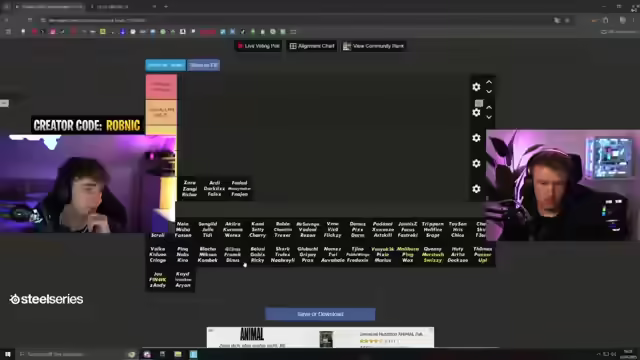This screenshot has height=360, width=640.
Task: Open a new browser tab
Action: tap(166, 7)
